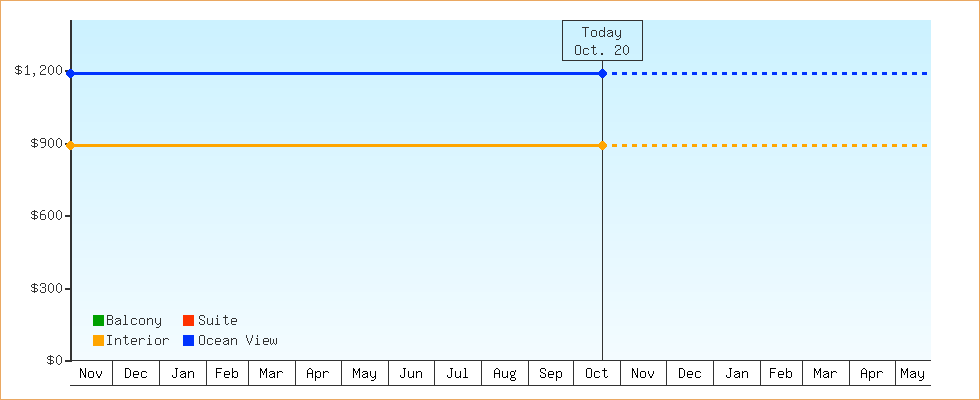Click the blue starting point on left axis
Viewport: 980px width, 400px height.
click(70, 73)
